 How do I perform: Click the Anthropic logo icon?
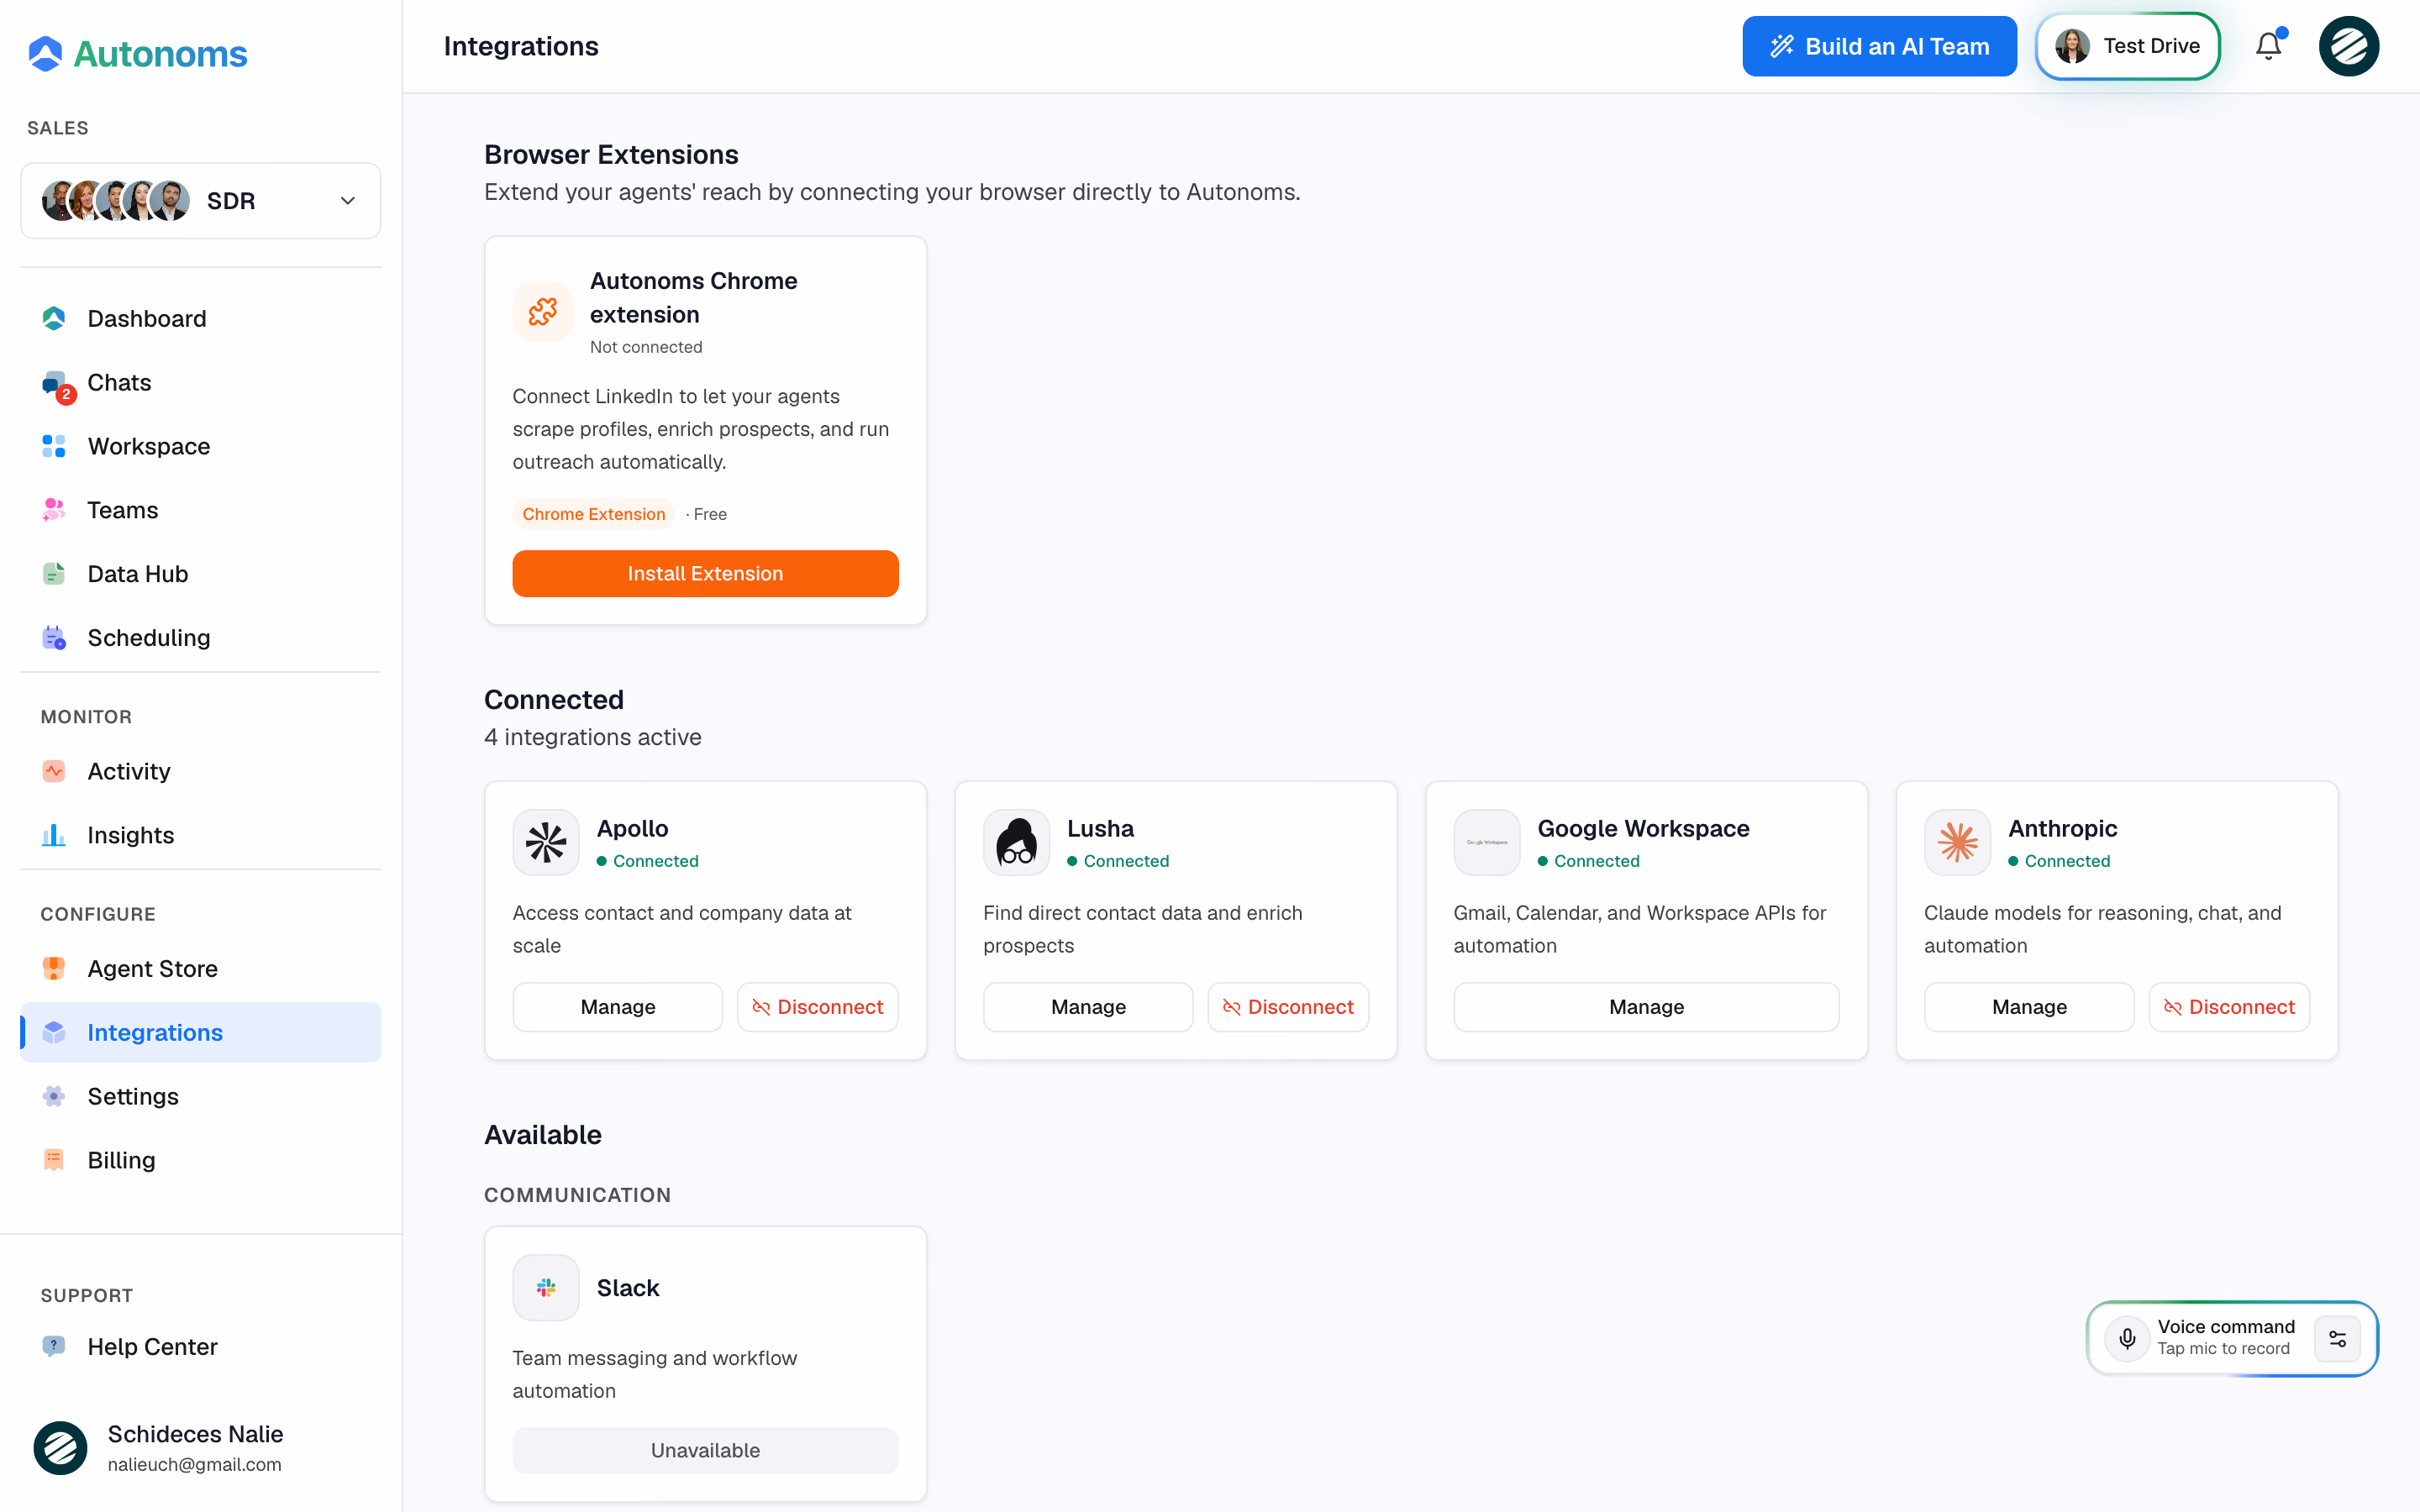1958,842
